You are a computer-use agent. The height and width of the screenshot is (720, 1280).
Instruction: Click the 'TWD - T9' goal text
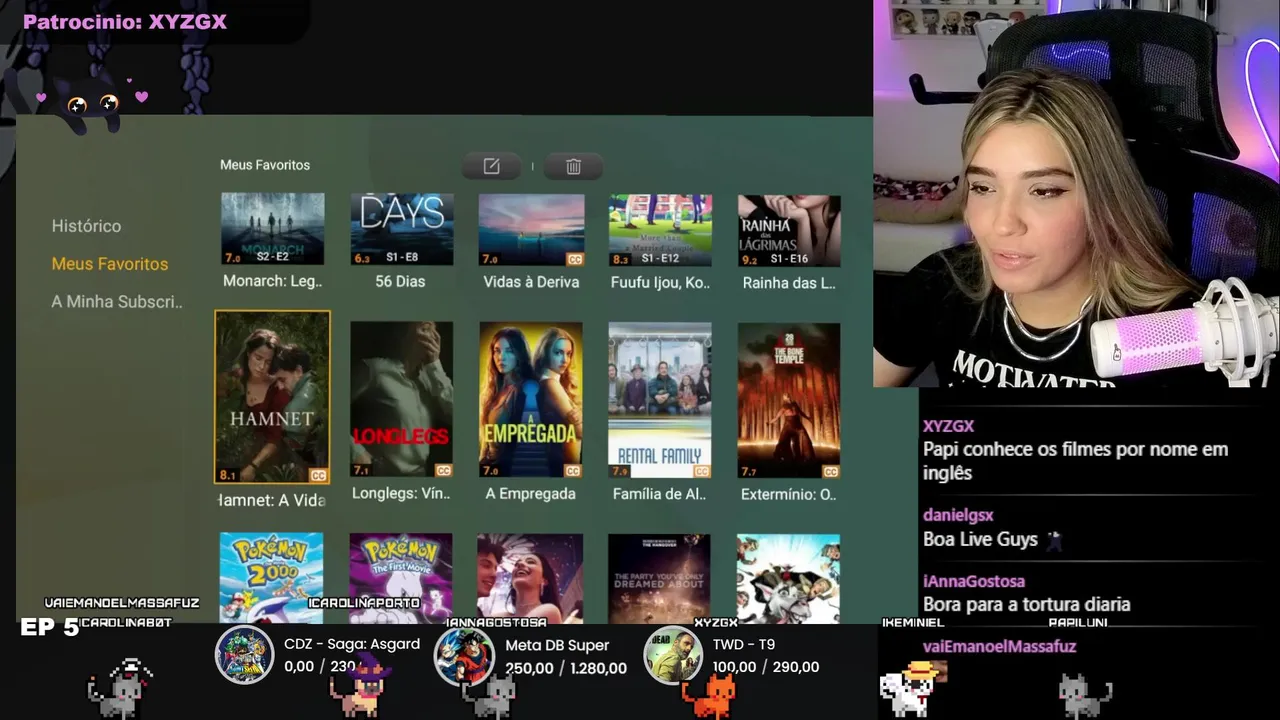pos(744,644)
